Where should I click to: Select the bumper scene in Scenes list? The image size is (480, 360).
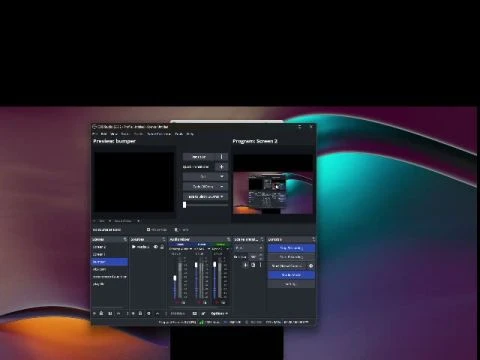[109, 262]
